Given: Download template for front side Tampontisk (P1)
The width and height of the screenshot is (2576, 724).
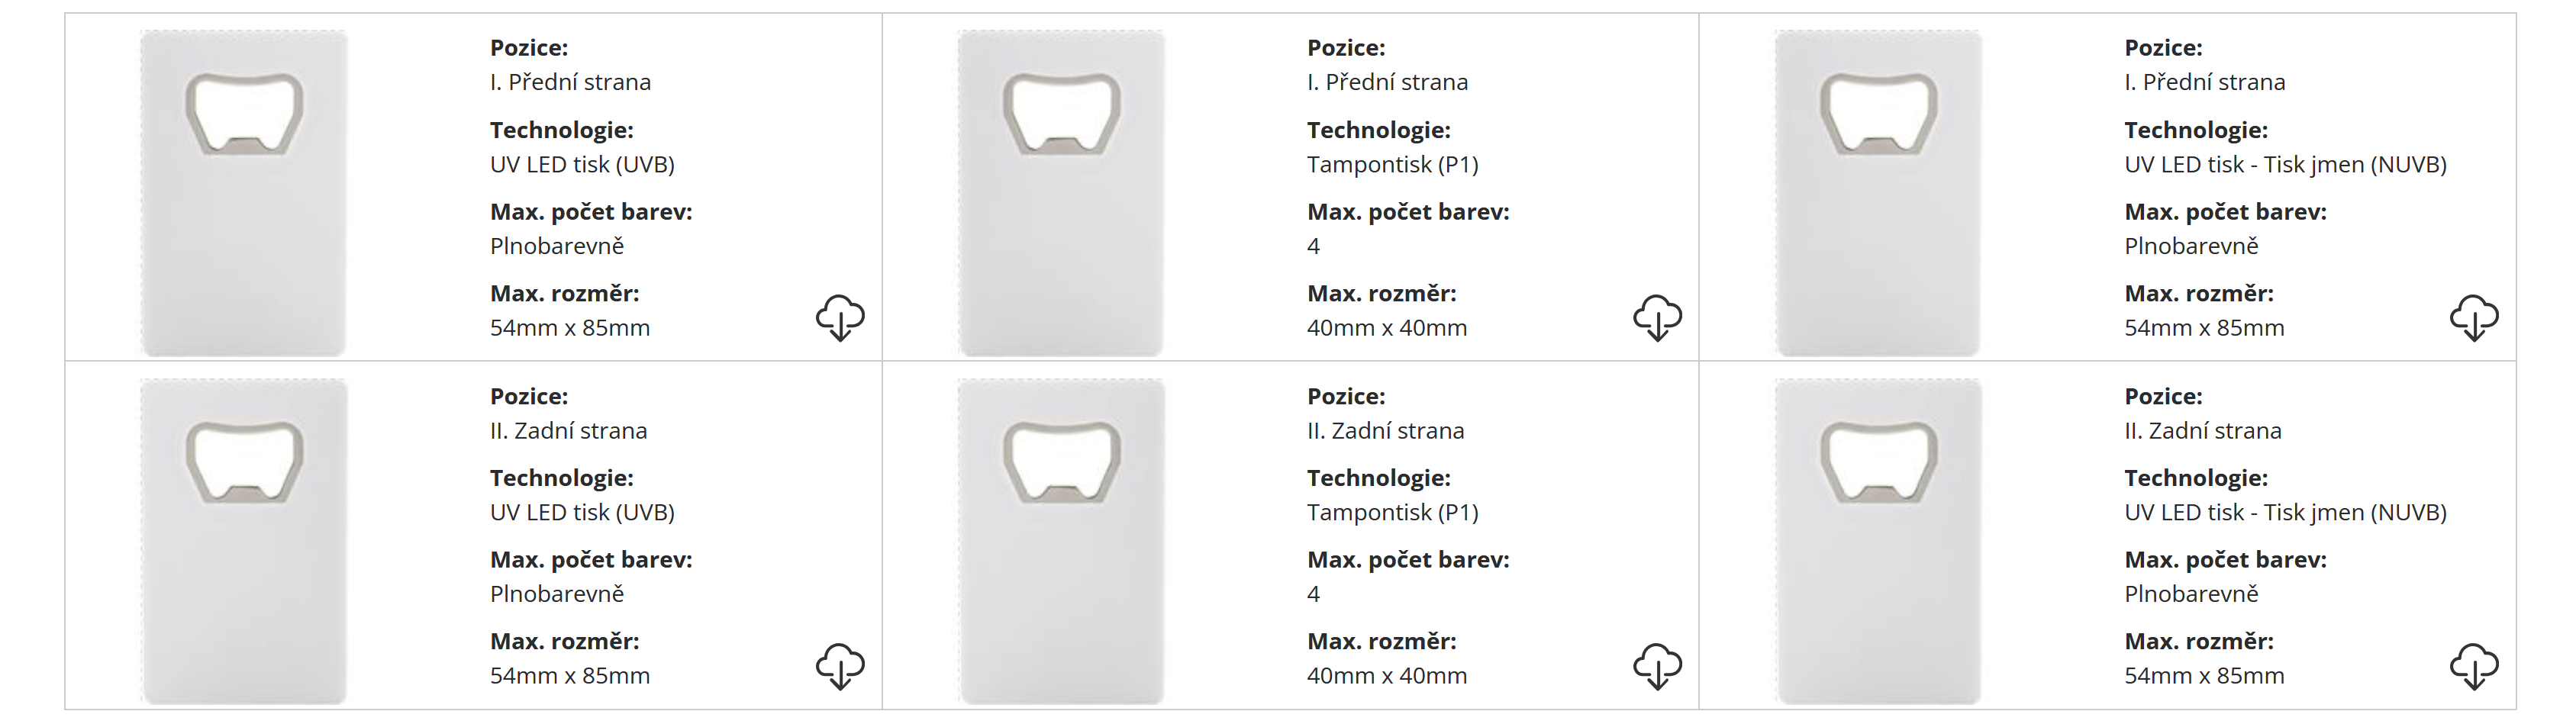Looking at the screenshot, I should pyautogui.click(x=1657, y=318).
